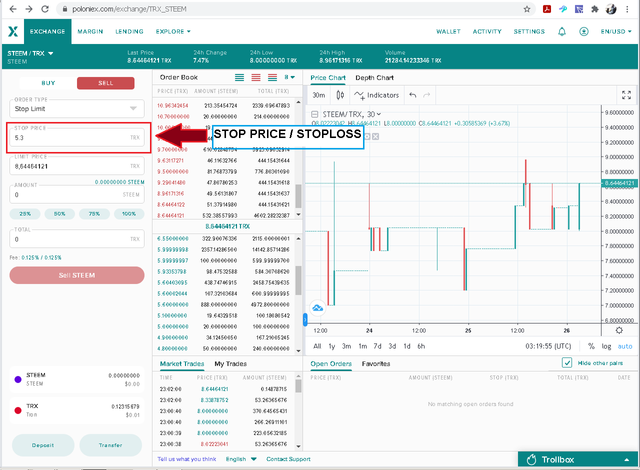
Task: Click the Limit Price input field
Action: tap(77, 166)
